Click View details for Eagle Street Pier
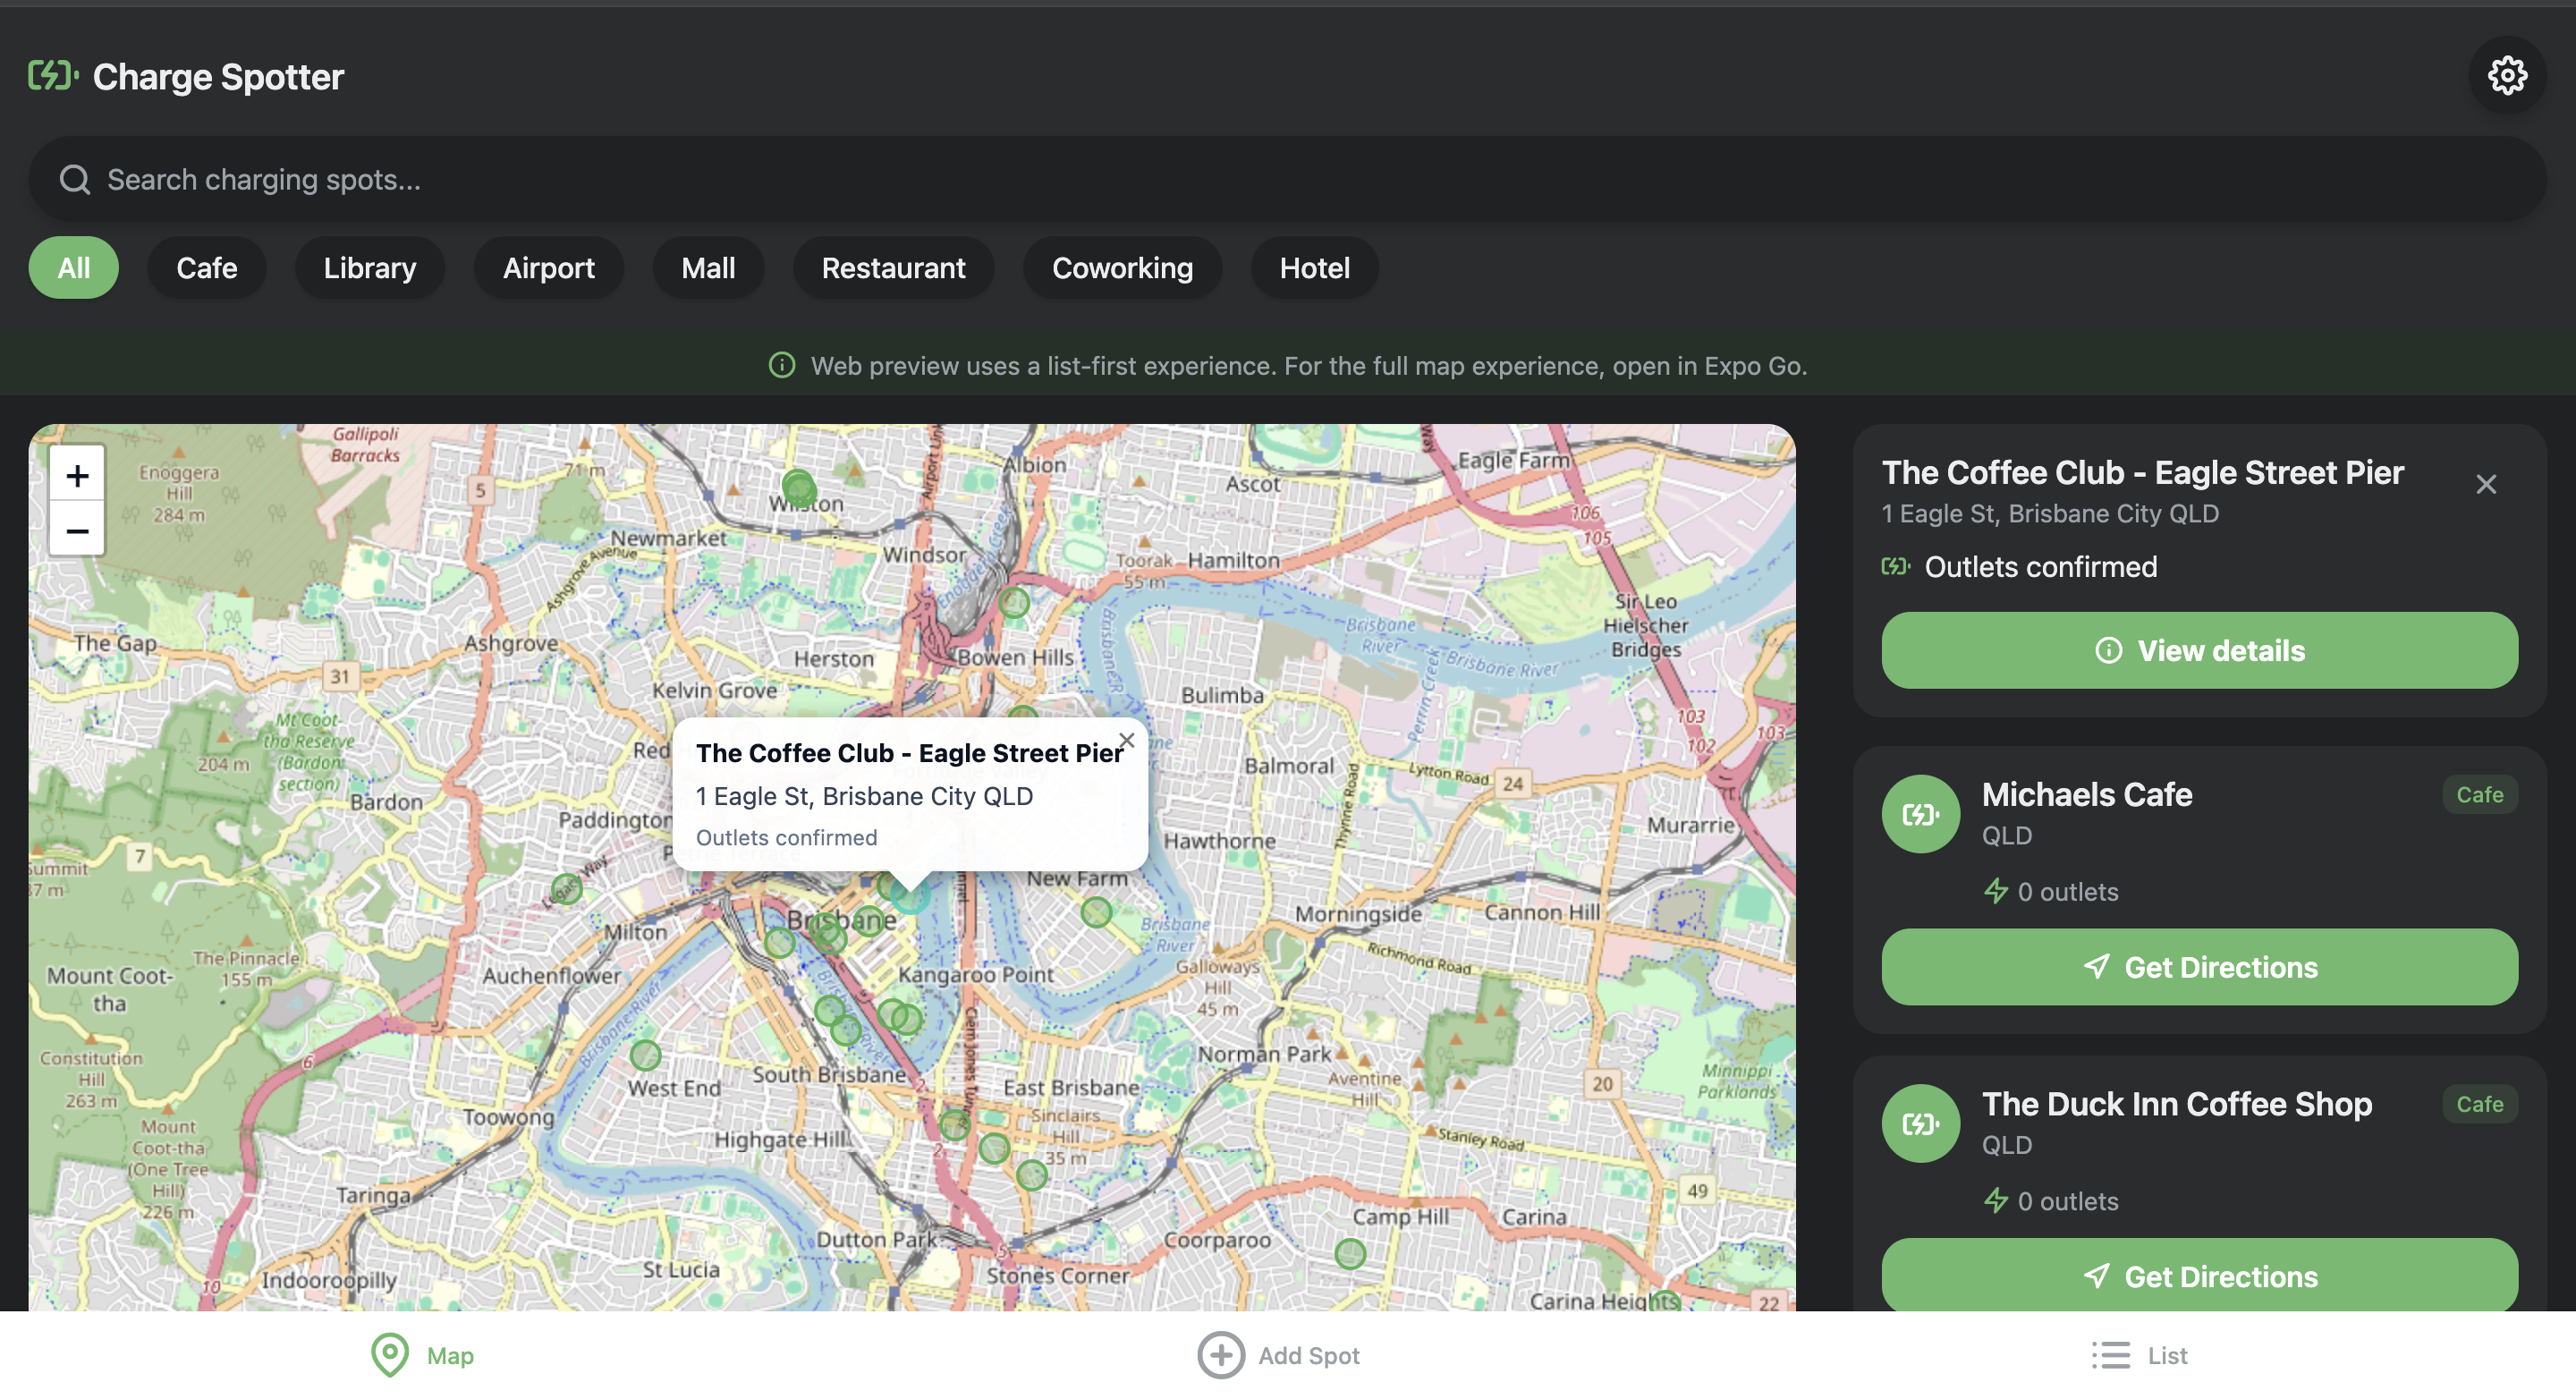Screen dimensions: 2576x1399 tap(2199, 650)
